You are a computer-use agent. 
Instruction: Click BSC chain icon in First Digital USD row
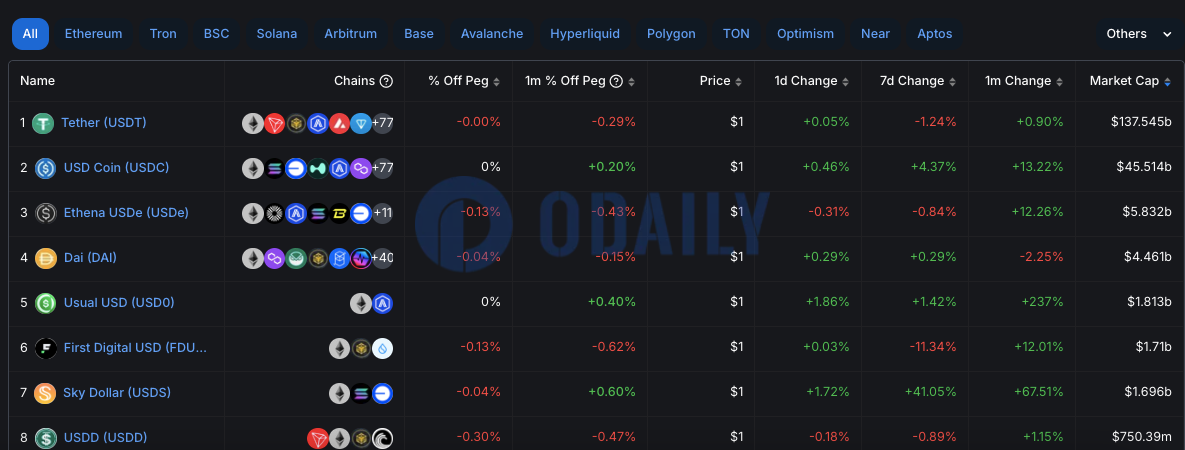pyautogui.click(x=361, y=348)
